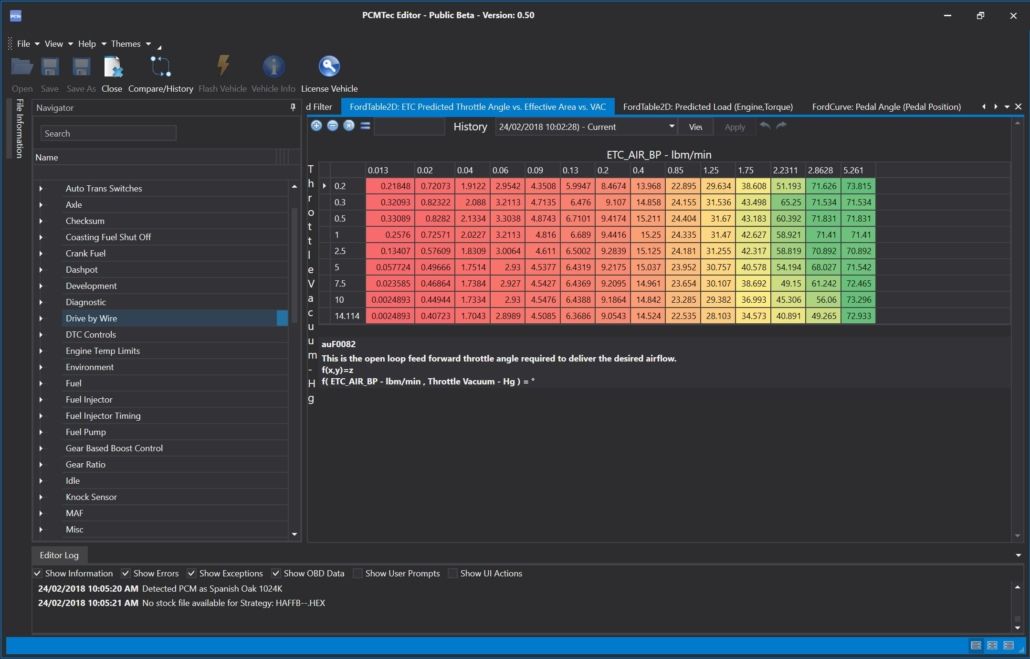
Task: Select the Fuel Pump tree item
Action: [x=85, y=432]
